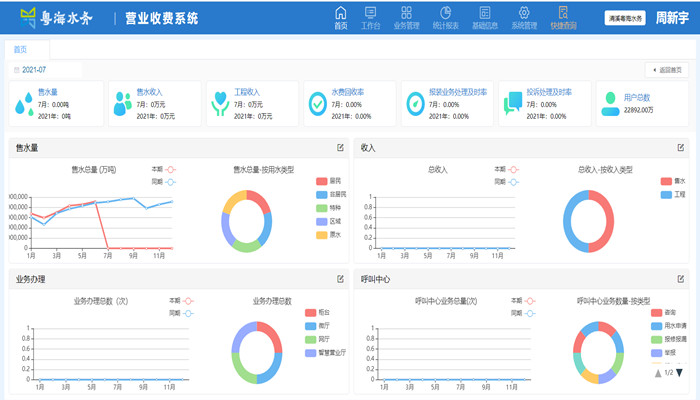Open the 2021-07 date picker

click(29, 70)
